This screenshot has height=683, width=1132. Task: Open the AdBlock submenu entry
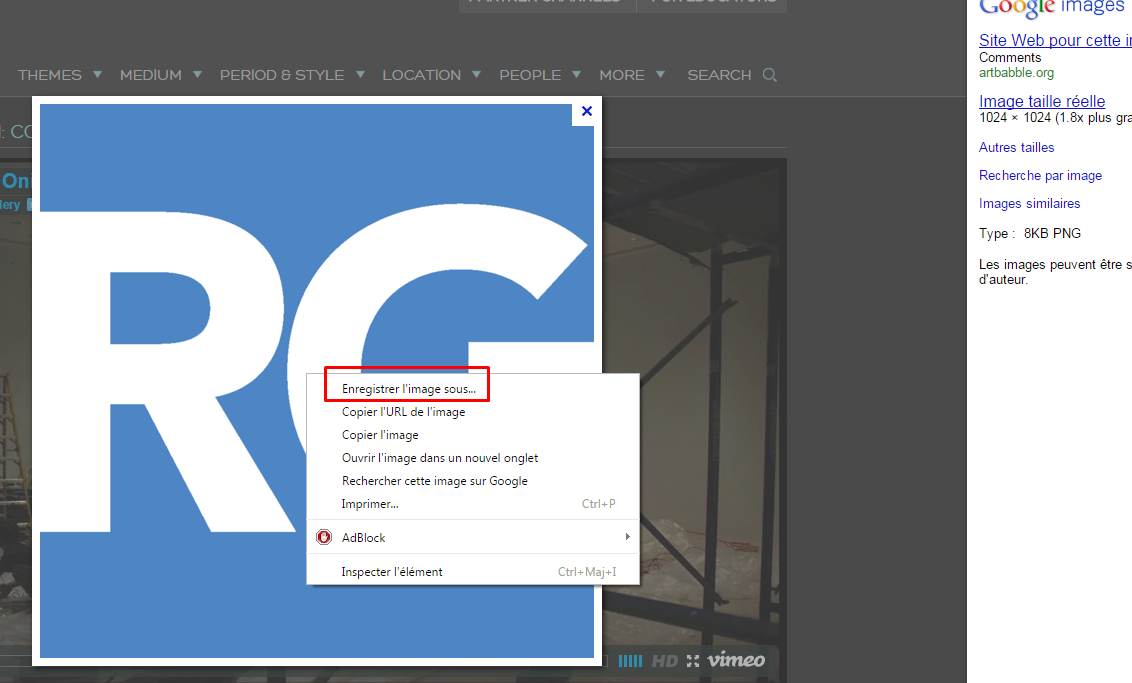point(474,538)
